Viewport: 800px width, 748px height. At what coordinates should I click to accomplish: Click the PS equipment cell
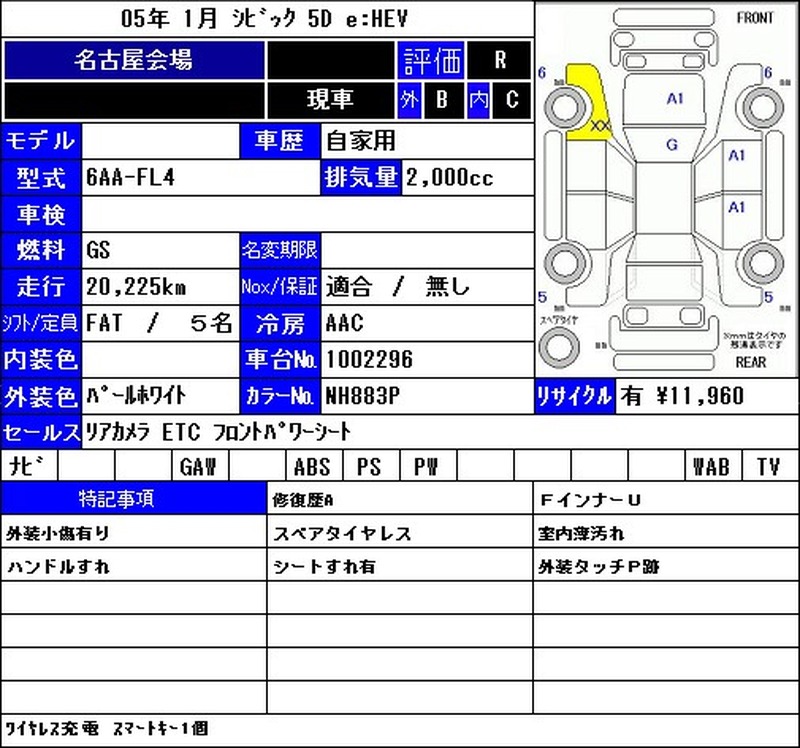click(371, 466)
